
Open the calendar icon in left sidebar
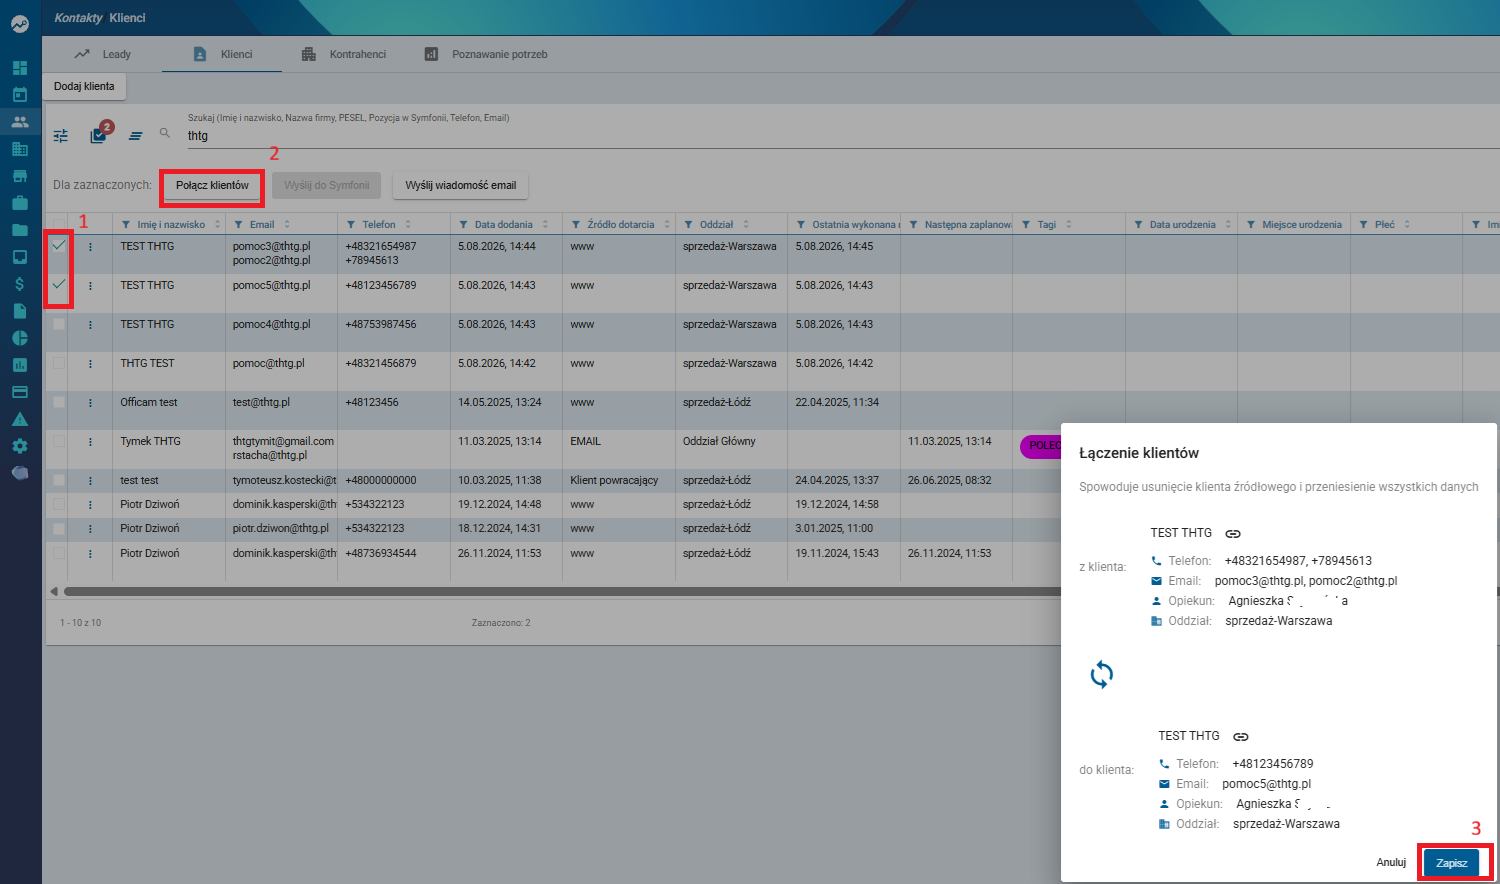pyautogui.click(x=19, y=95)
